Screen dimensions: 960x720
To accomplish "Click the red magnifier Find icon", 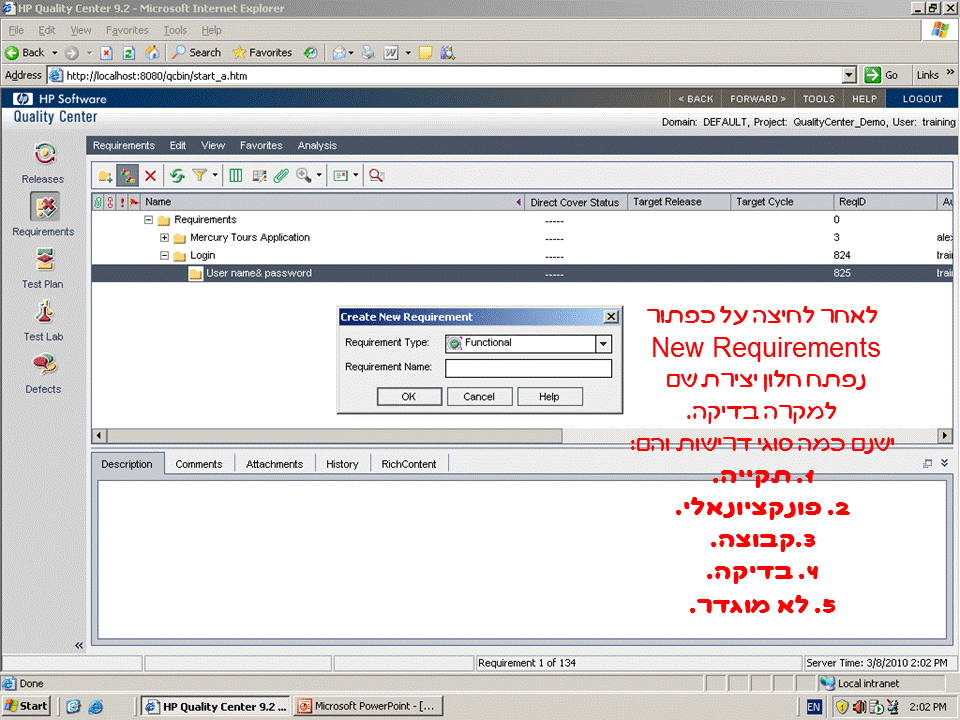I will click(x=377, y=176).
